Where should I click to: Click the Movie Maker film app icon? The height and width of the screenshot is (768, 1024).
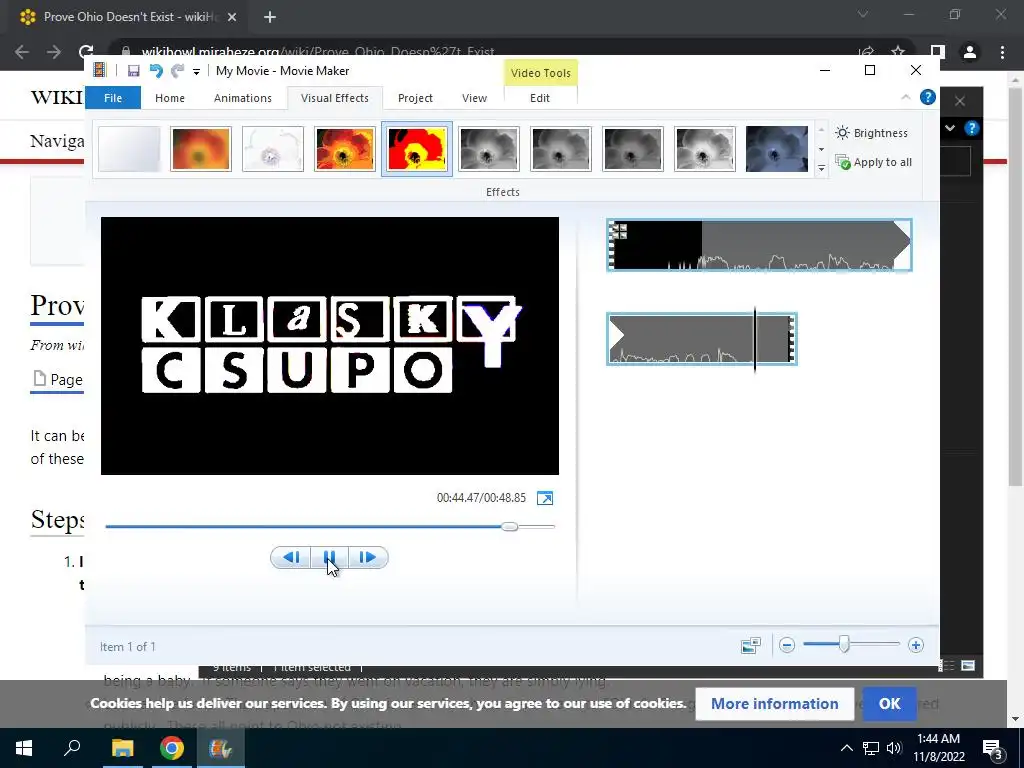pos(99,71)
